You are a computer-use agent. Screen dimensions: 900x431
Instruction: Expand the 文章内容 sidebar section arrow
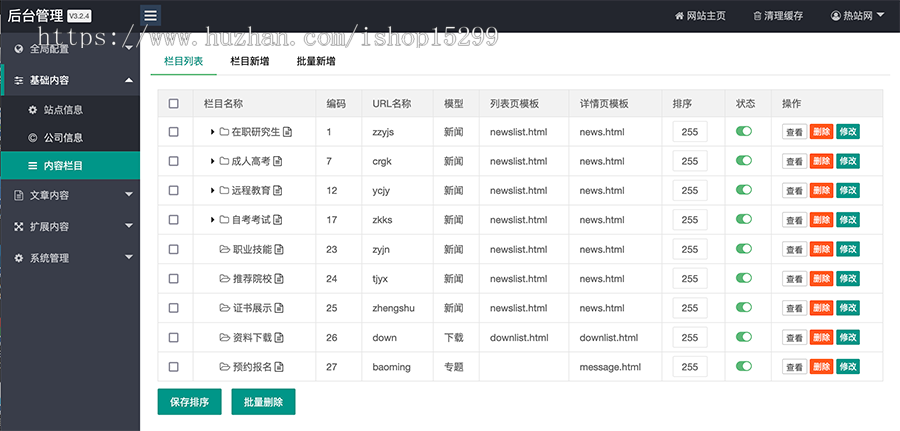point(129,195)
